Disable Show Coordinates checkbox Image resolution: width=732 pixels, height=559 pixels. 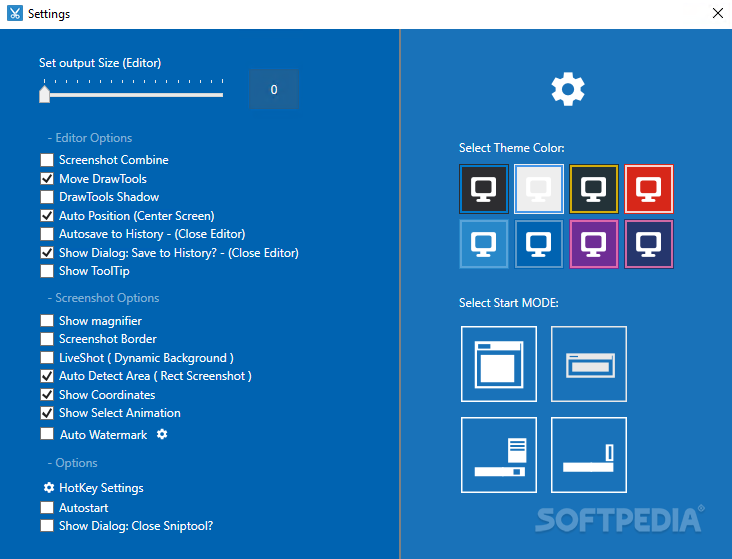47,395
